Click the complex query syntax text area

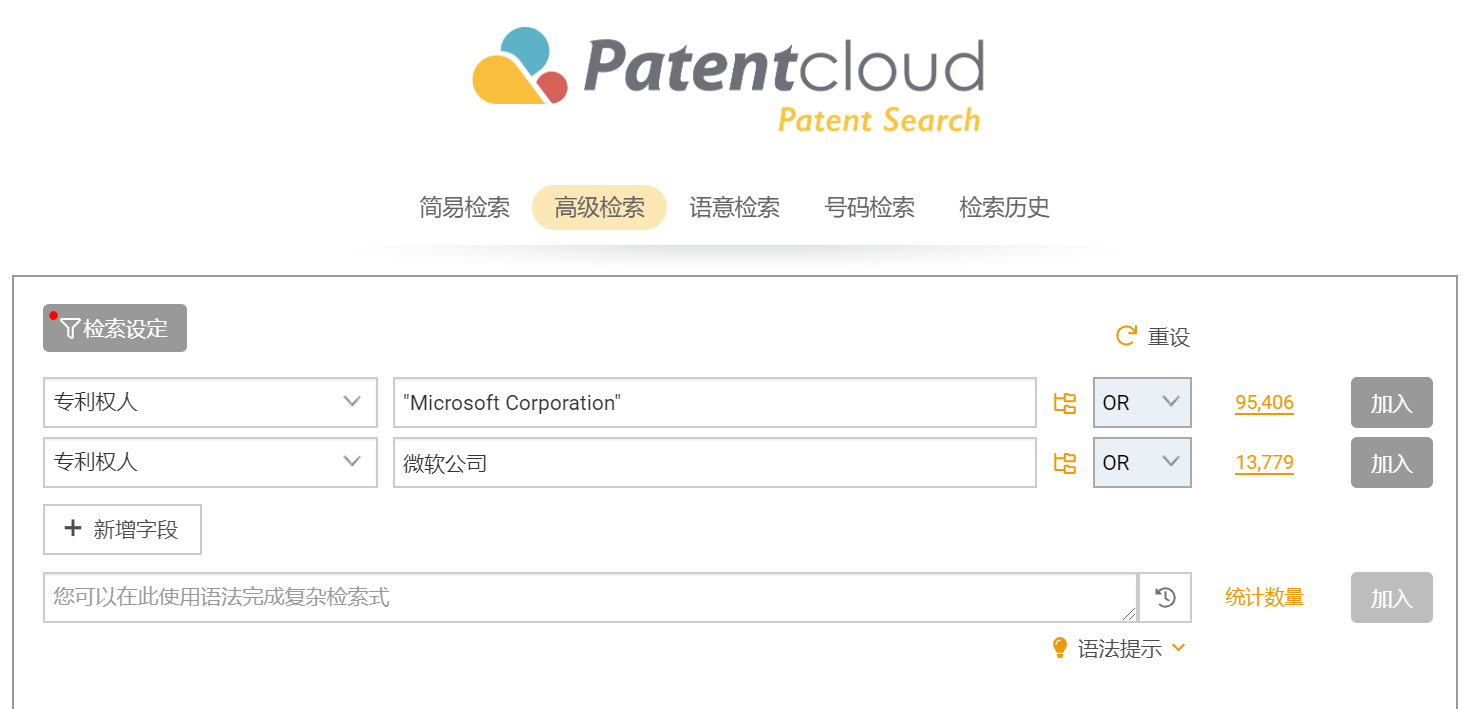590,598
